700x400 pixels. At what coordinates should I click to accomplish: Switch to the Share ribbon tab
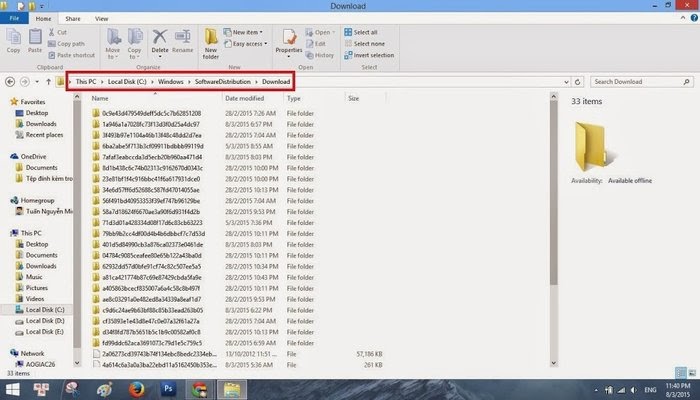(73, 19)
